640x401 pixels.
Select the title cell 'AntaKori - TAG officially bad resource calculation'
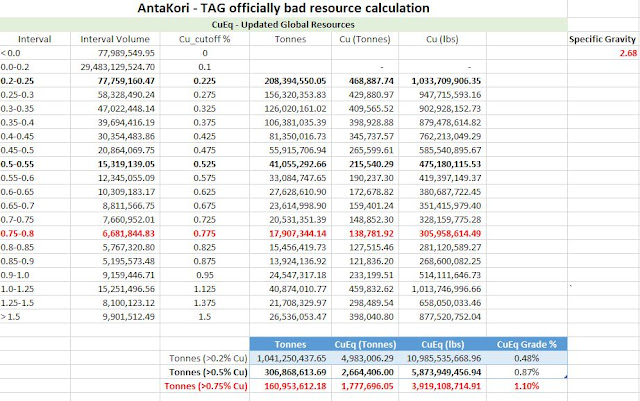pyautogui.click(x=283, y=8)
